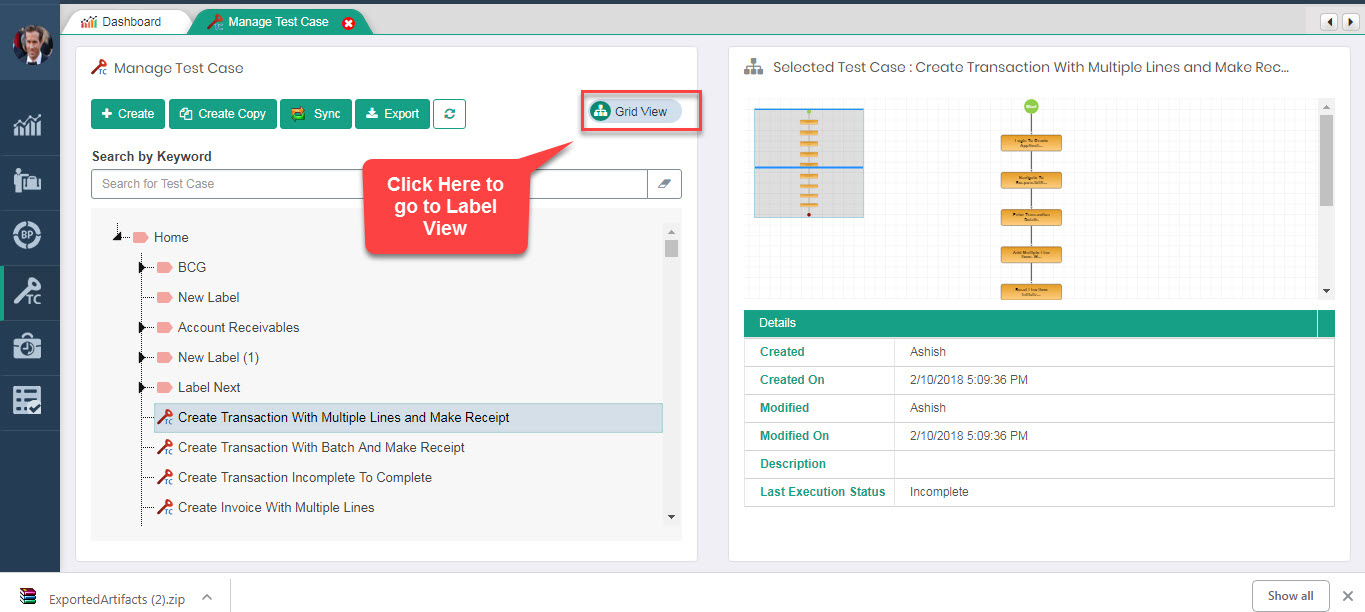This screenshot has width=1365, height=612.
Task: Click the Created value Ashish
Action: point(928,352)
